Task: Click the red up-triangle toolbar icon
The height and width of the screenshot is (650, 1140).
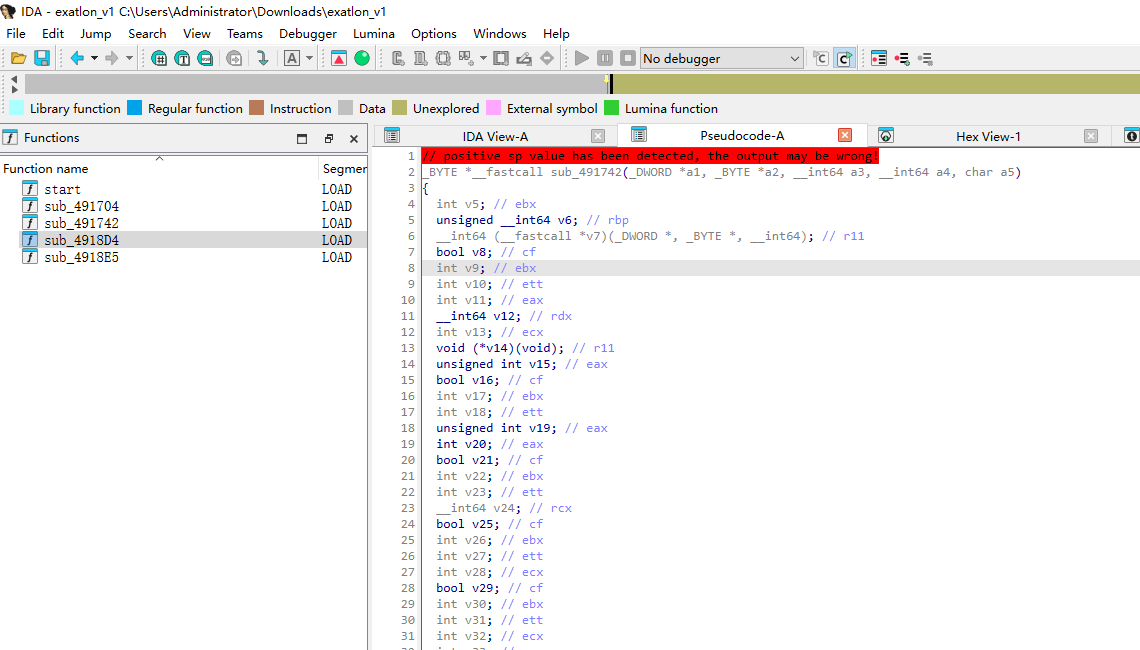Action: [339, 59]
